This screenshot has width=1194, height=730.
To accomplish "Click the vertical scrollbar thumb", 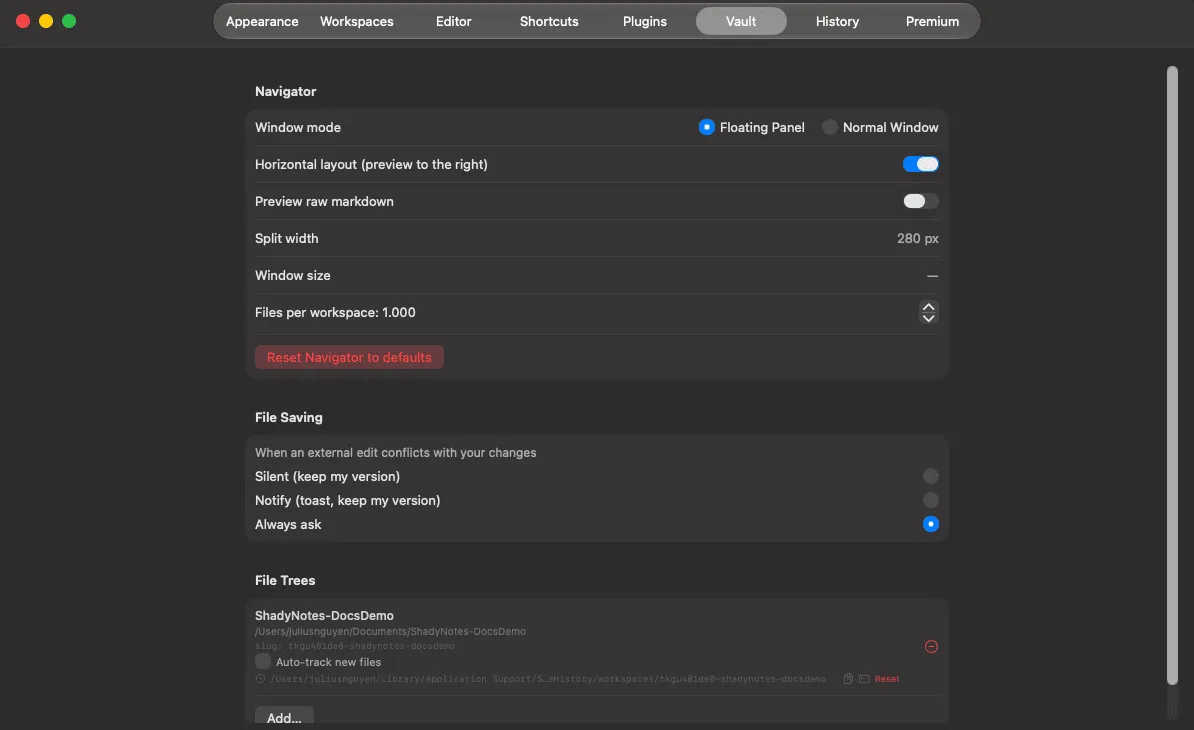I will pos(1172,376).
